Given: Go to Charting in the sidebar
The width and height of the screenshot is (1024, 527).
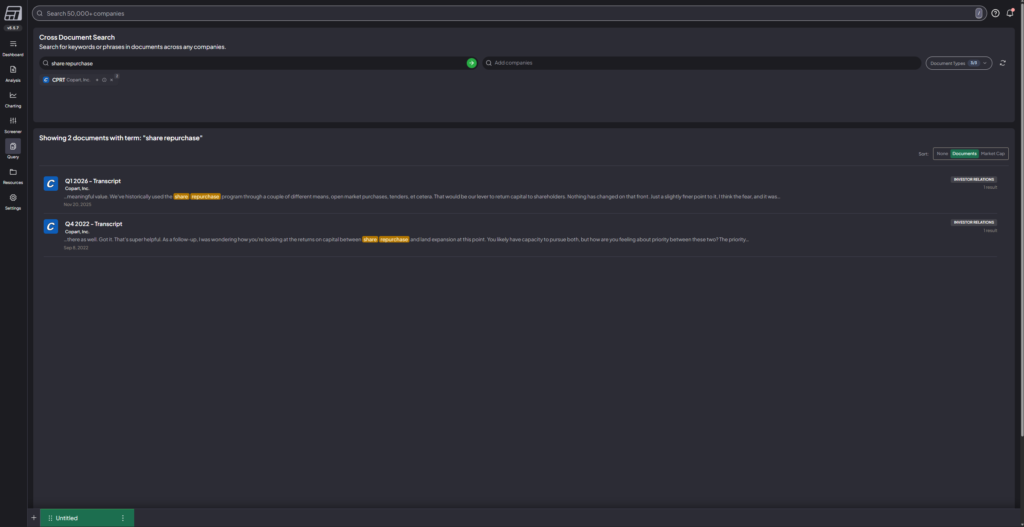Looking at the screenshot, I should (x=13, y=99).
